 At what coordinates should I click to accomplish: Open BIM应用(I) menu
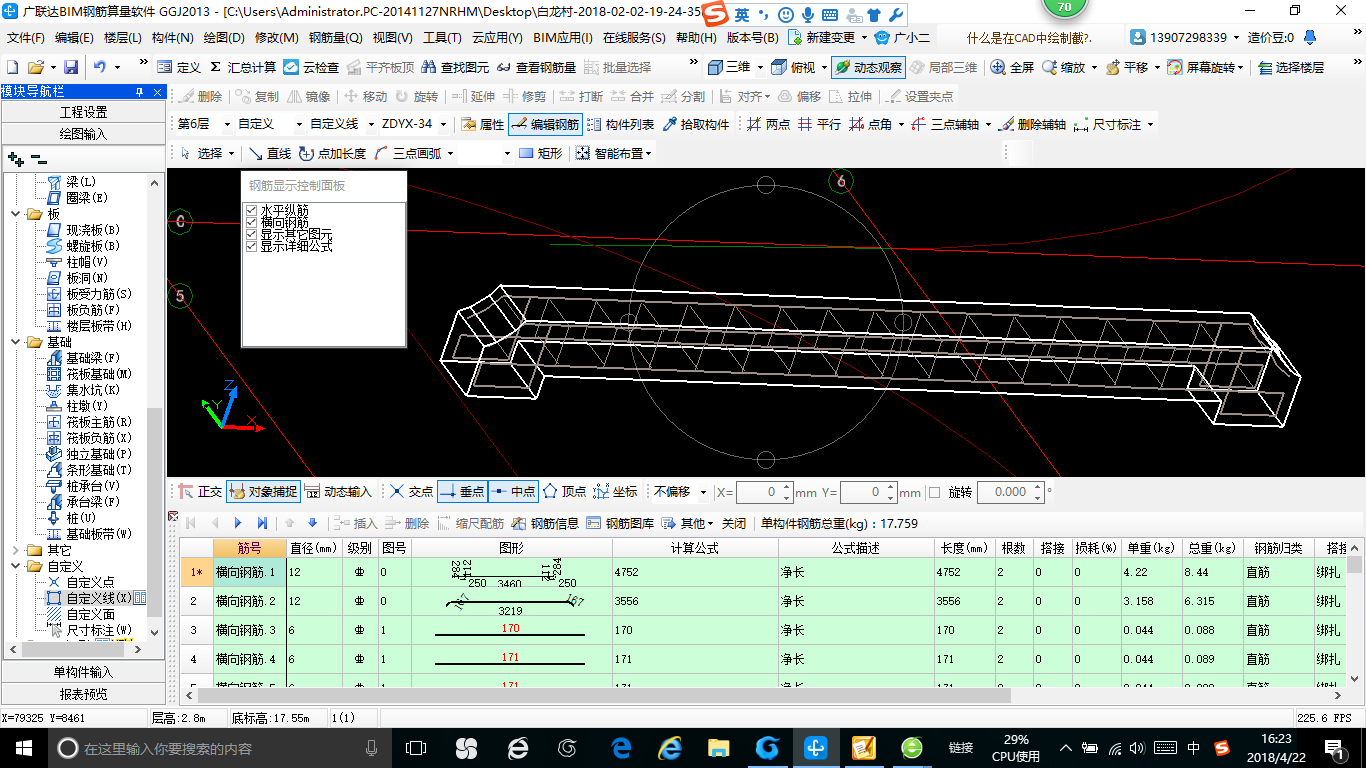coord(563,38)
